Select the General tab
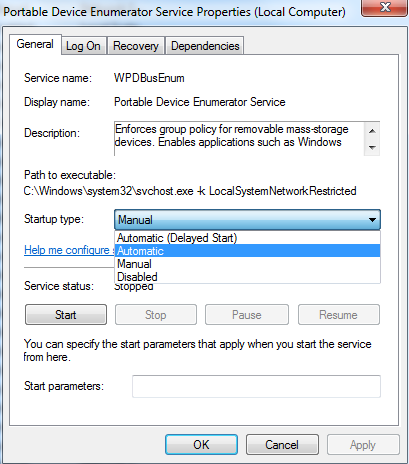Screen dimensions: 409x464 pyautogui.click(x=35, y=44)
